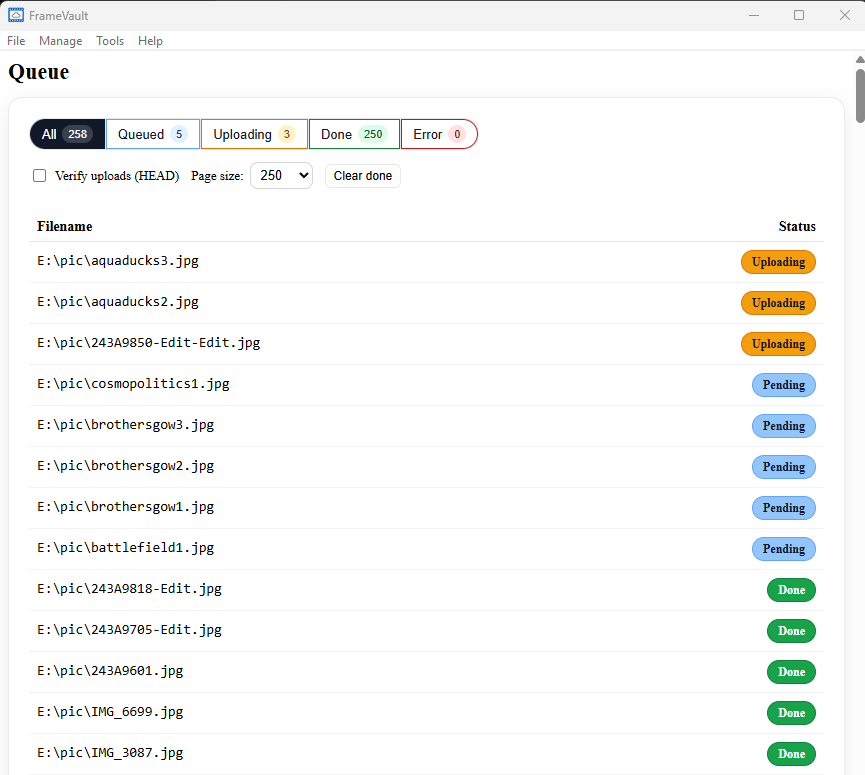Click Pending badge for cosmopolitics1.jpg
The image size is (865, 775).
tap(783, 385)
